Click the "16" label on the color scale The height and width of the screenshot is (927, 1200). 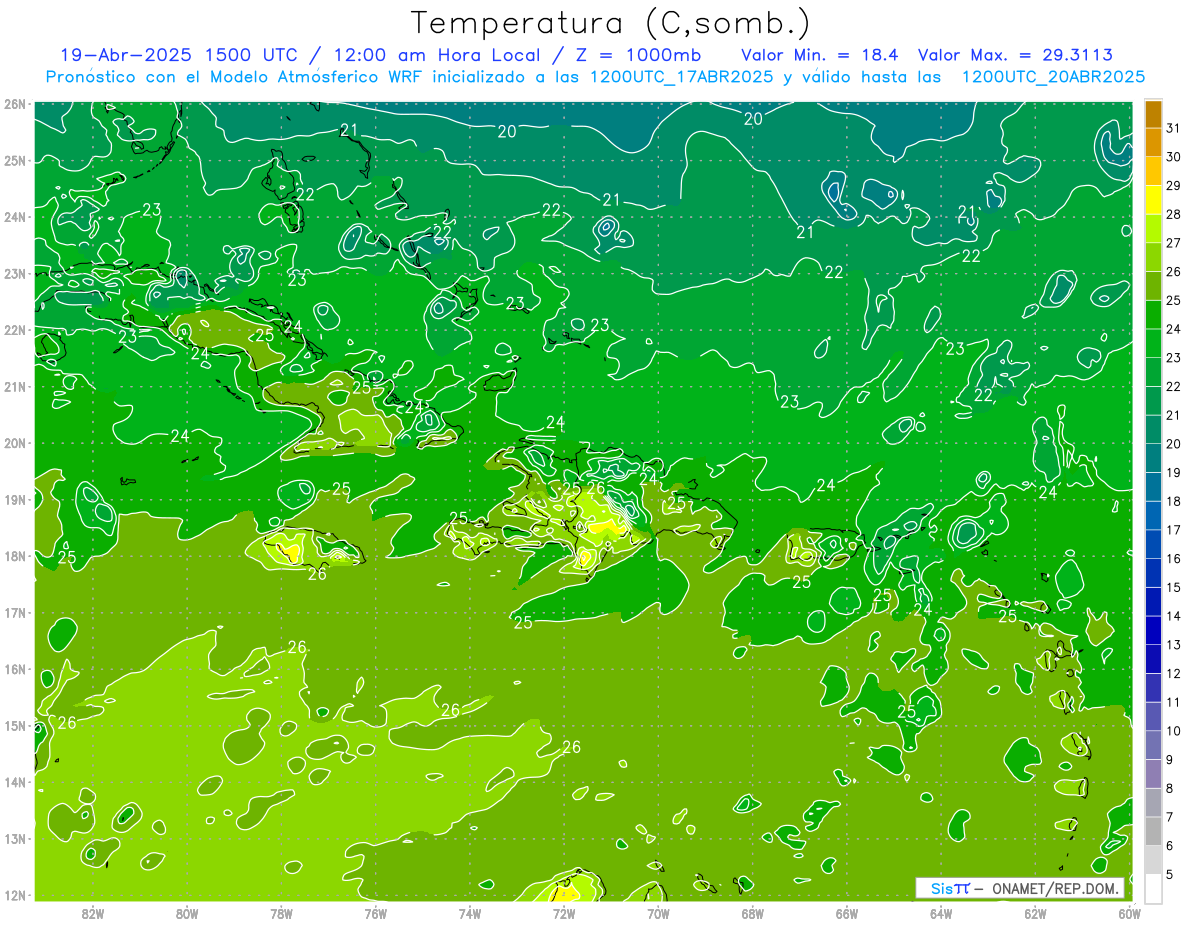(1174, 558)
